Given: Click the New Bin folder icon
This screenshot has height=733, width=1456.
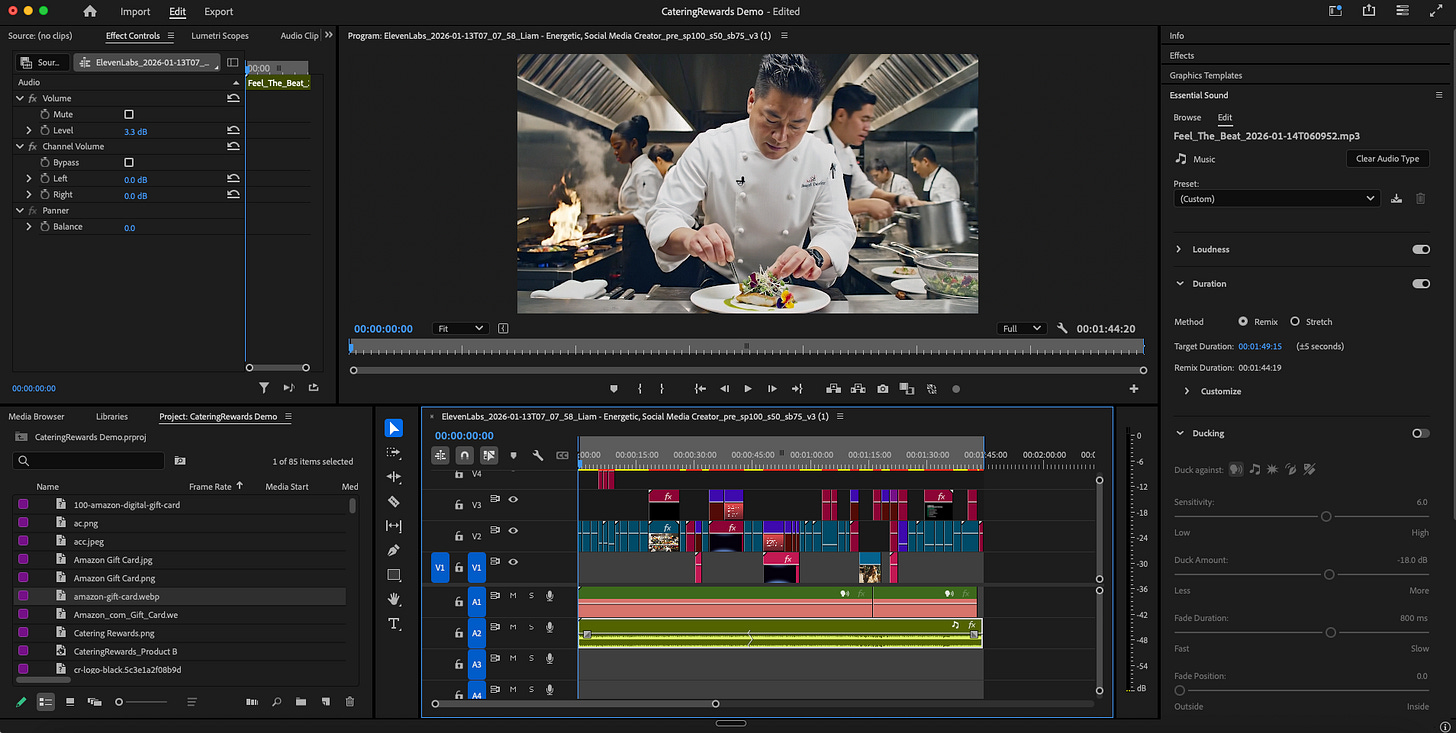Looking at the screenshot, I should pyautogui.click(x=300, y=702).
